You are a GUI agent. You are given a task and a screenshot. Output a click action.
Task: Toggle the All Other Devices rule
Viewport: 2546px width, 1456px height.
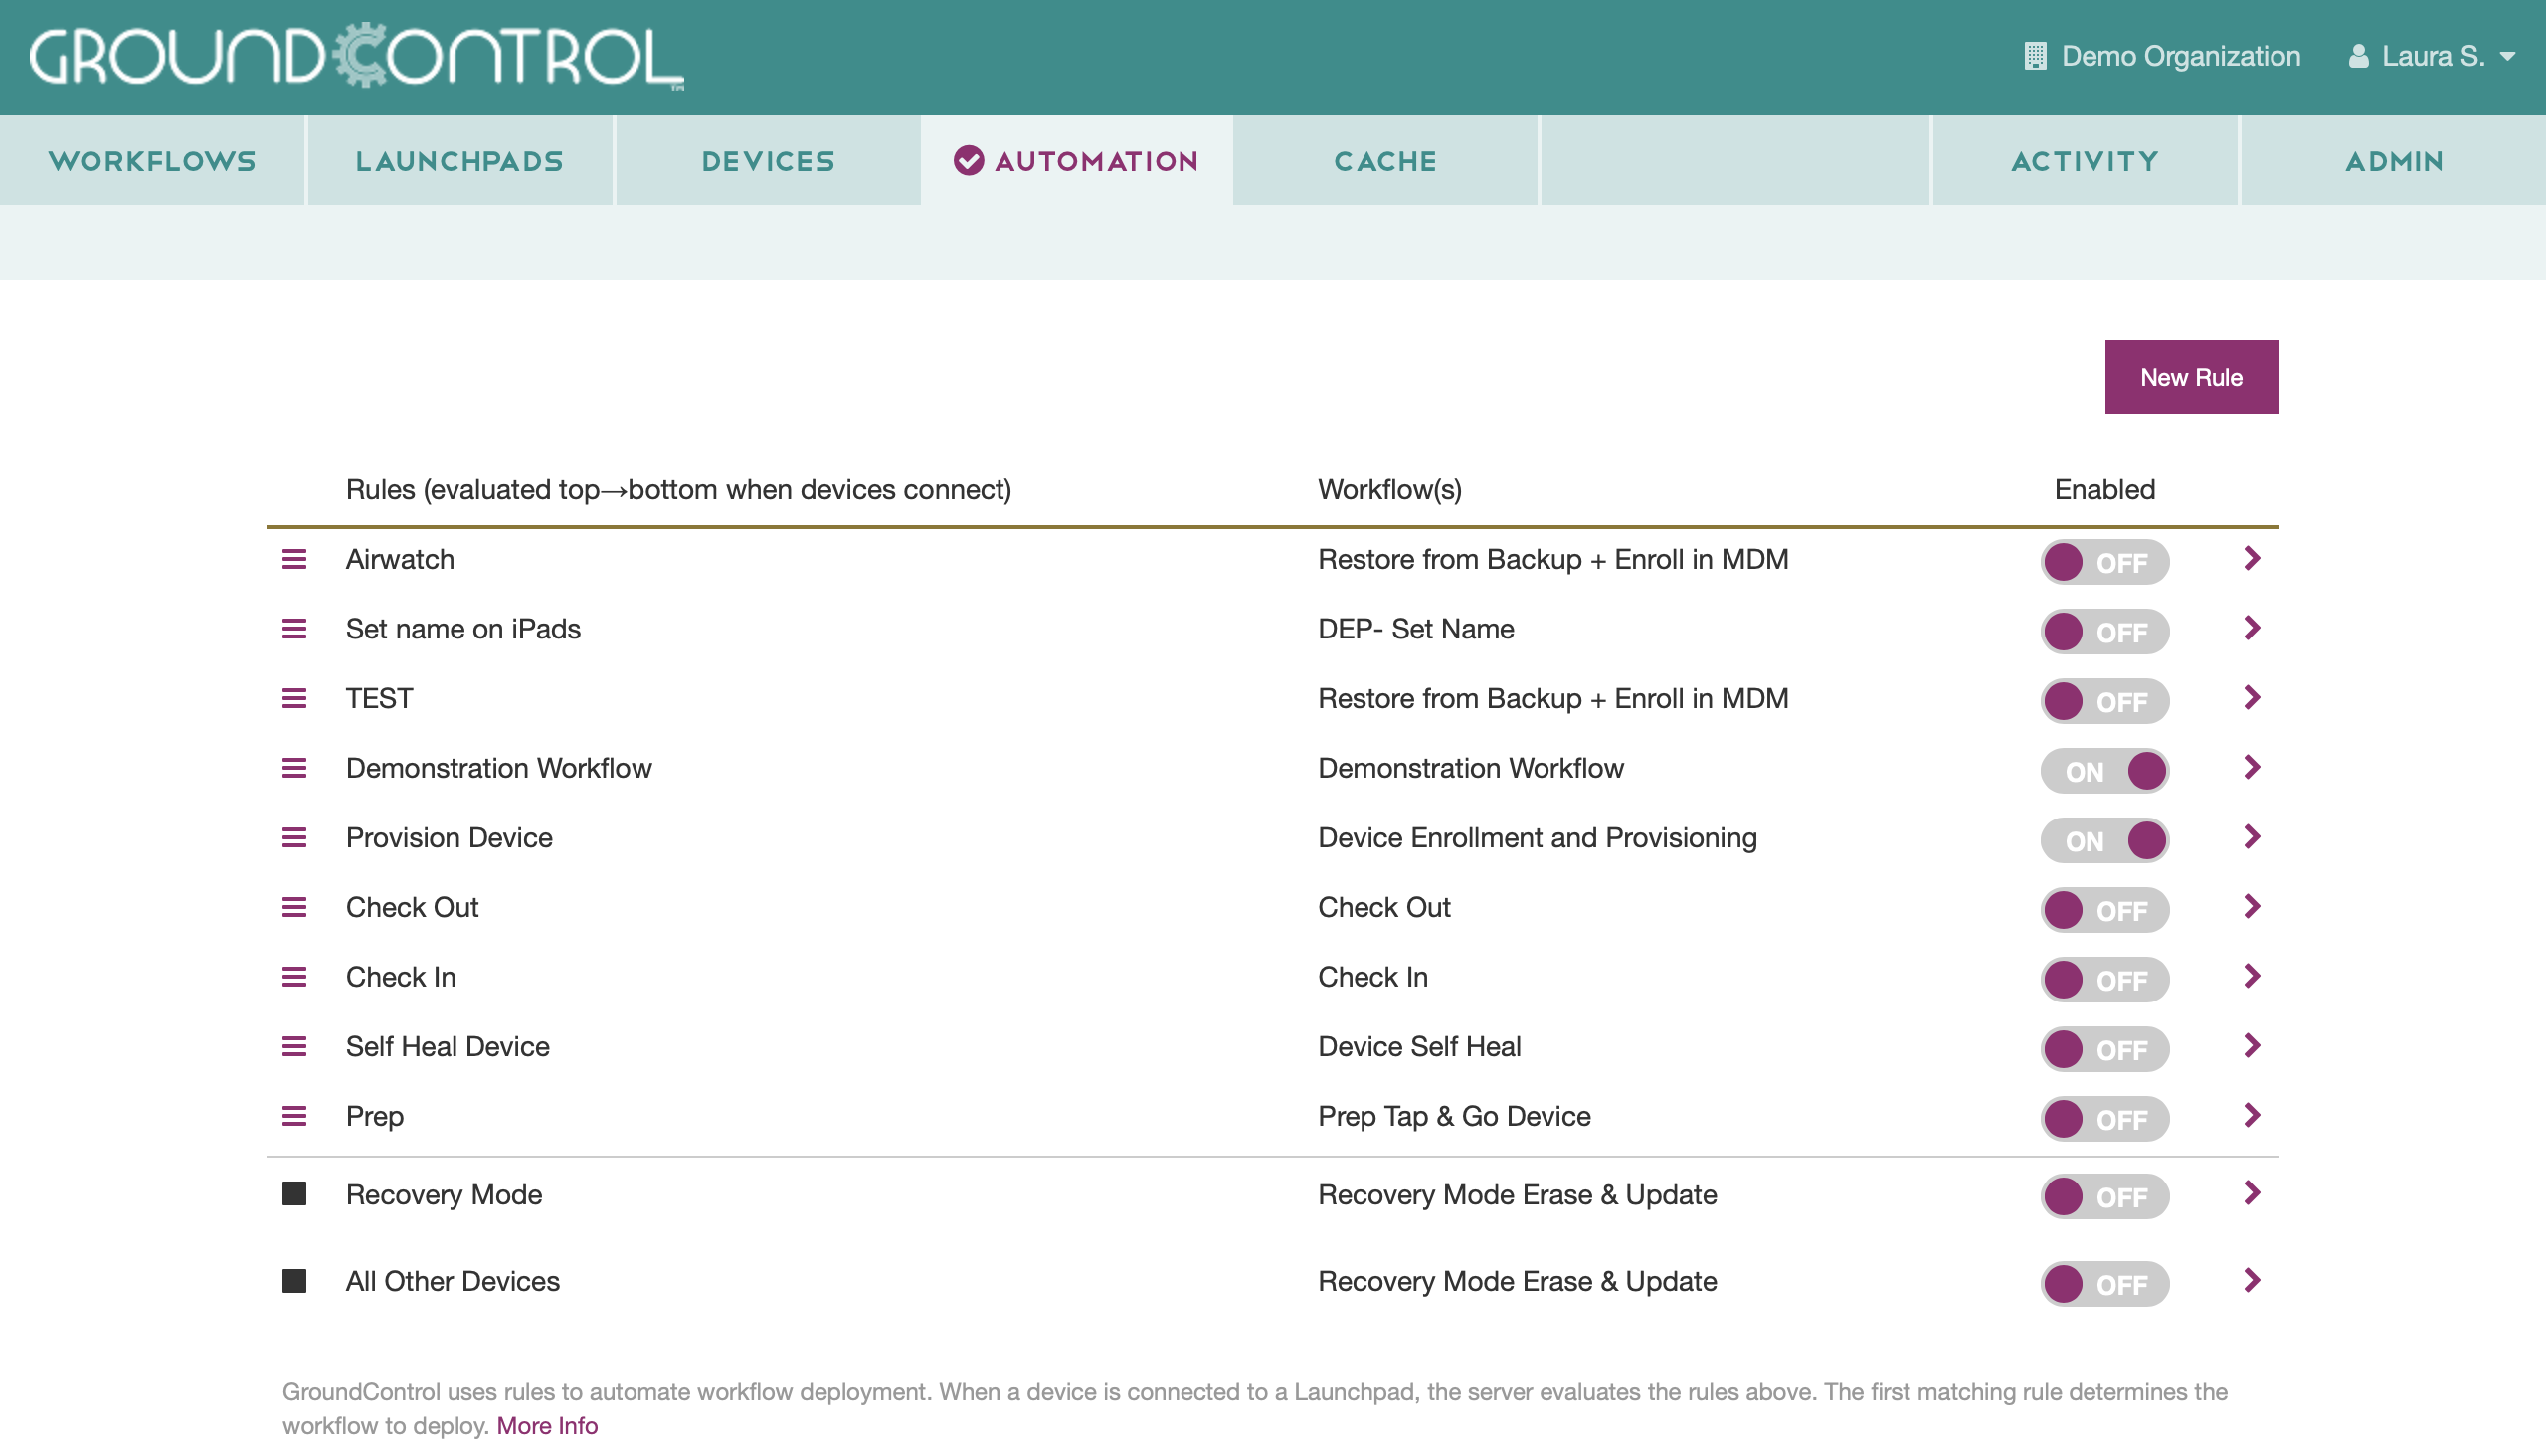click(x=2104, y=1285)
